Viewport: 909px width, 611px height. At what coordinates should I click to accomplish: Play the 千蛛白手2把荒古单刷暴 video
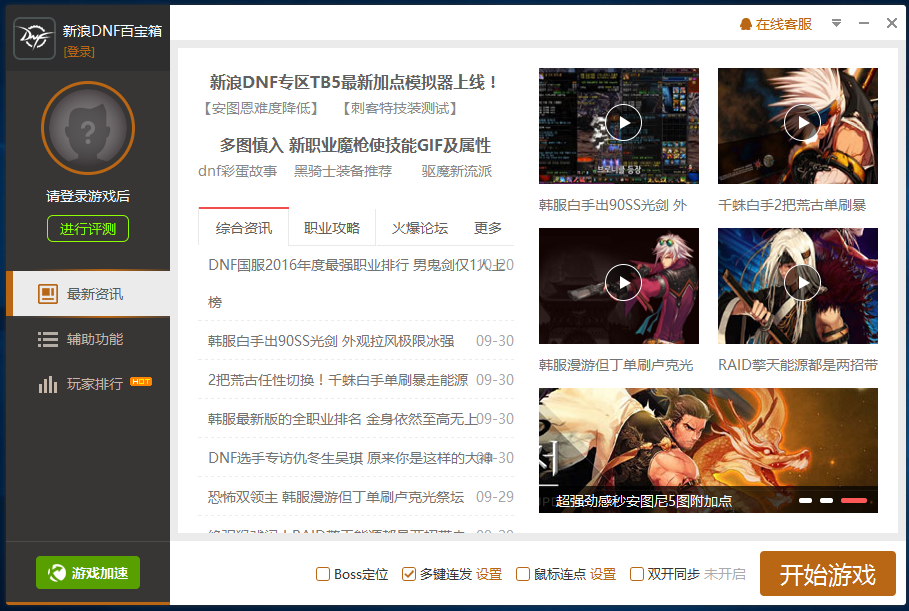tap(802, 122)
